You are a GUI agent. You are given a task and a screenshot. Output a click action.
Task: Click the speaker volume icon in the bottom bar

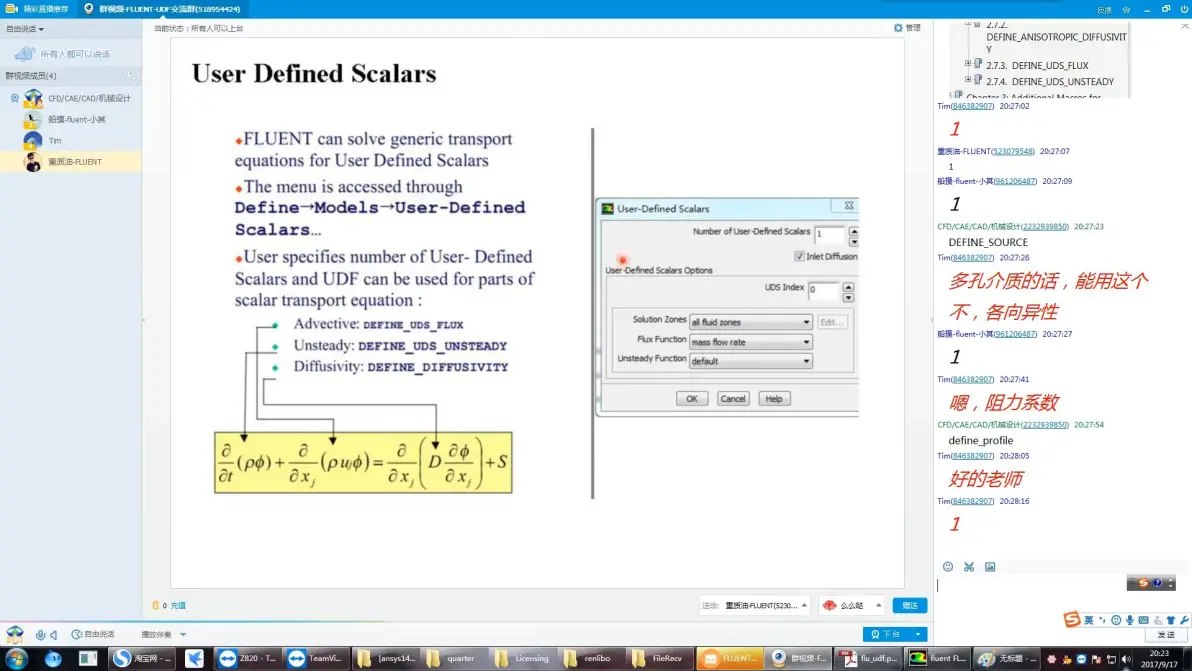(x=53, y=635)
